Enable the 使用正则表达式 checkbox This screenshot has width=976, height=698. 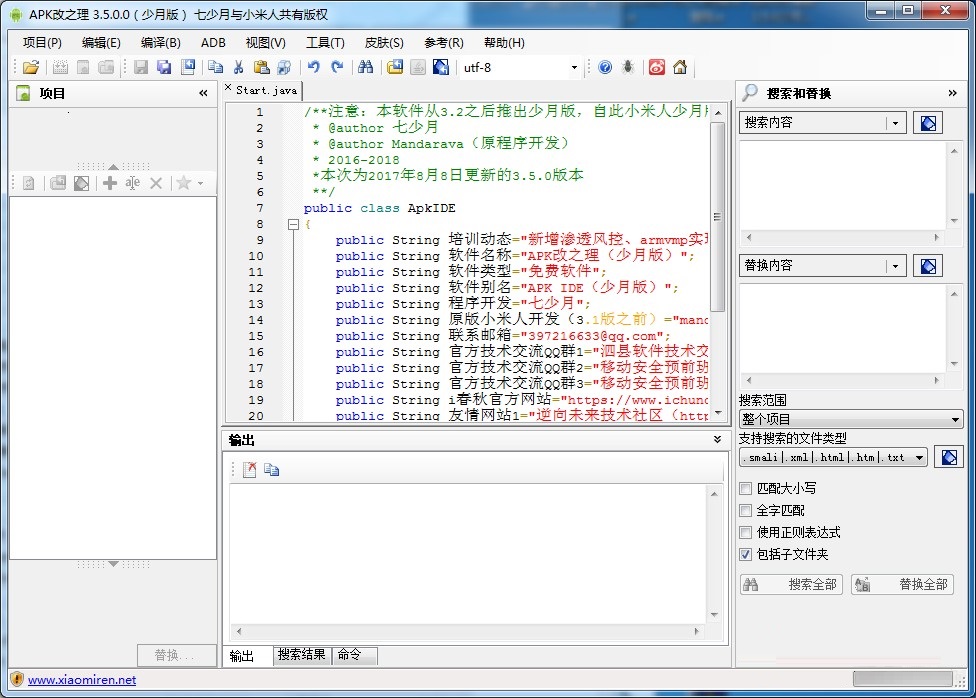pos(746,532)
